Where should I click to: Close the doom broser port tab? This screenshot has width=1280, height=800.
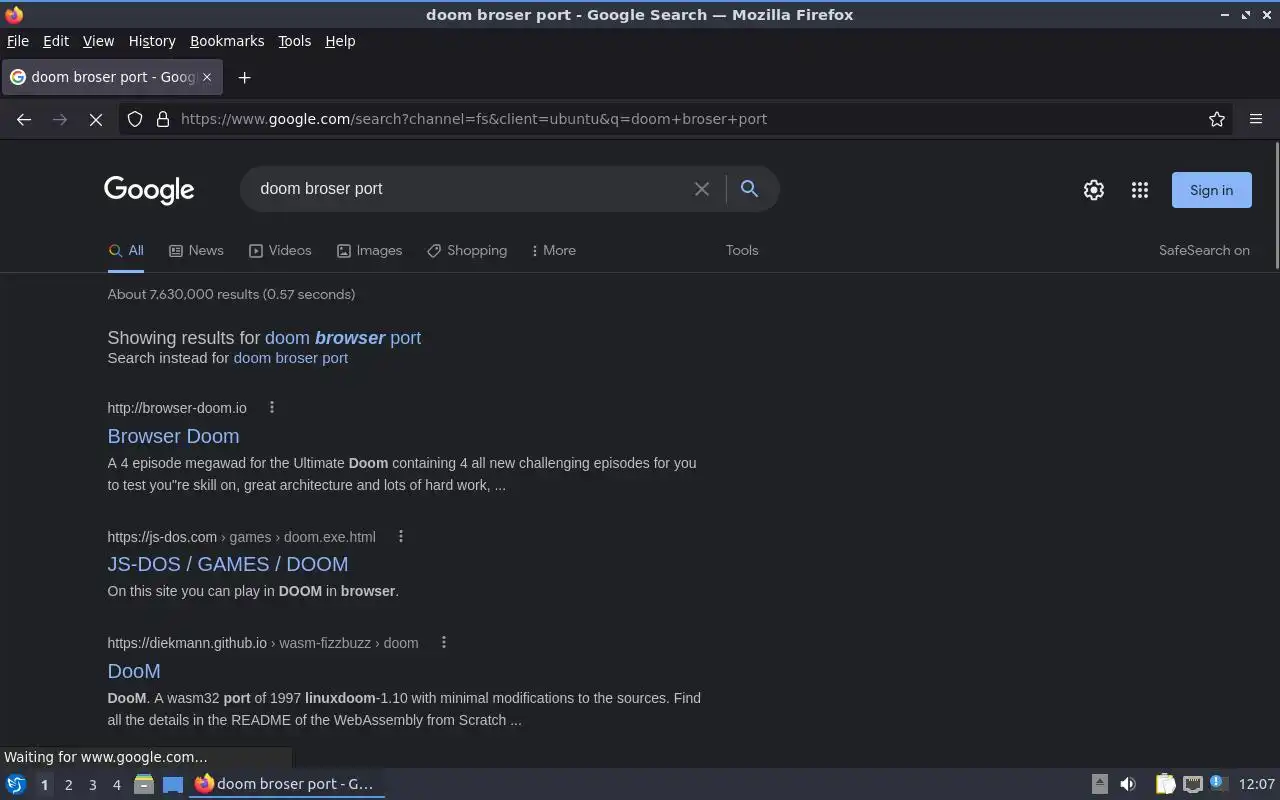tap(207, 77)
